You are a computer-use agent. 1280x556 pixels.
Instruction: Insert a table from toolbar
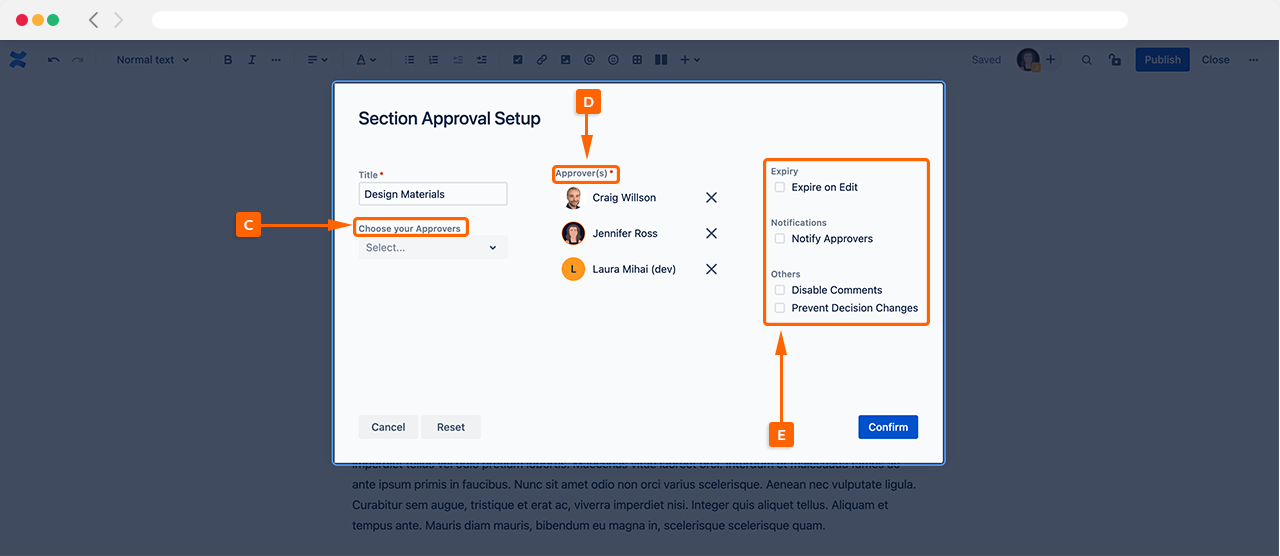point(637,60)
